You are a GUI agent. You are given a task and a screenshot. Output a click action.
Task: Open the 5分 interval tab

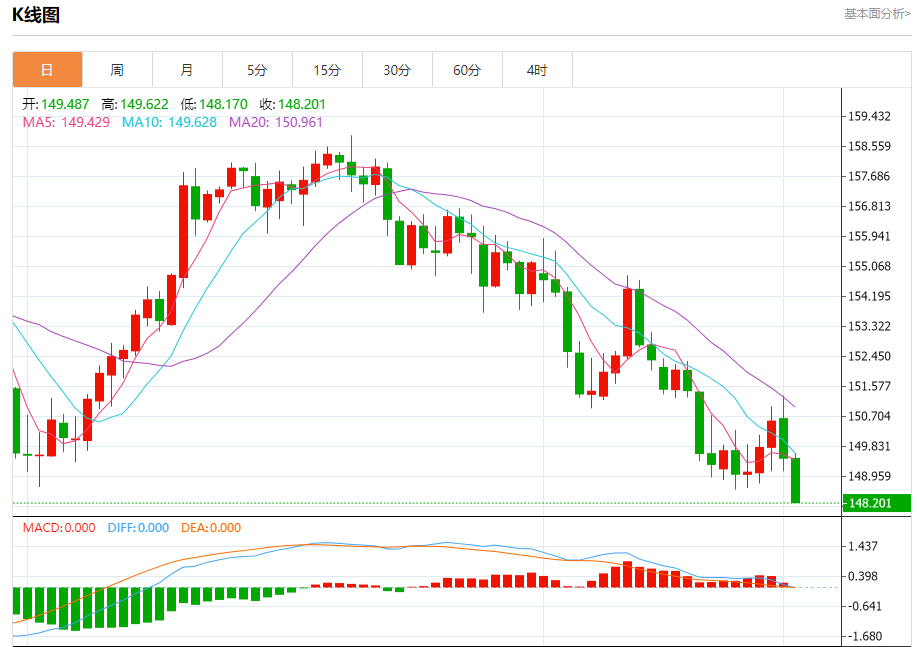(257, 70)
